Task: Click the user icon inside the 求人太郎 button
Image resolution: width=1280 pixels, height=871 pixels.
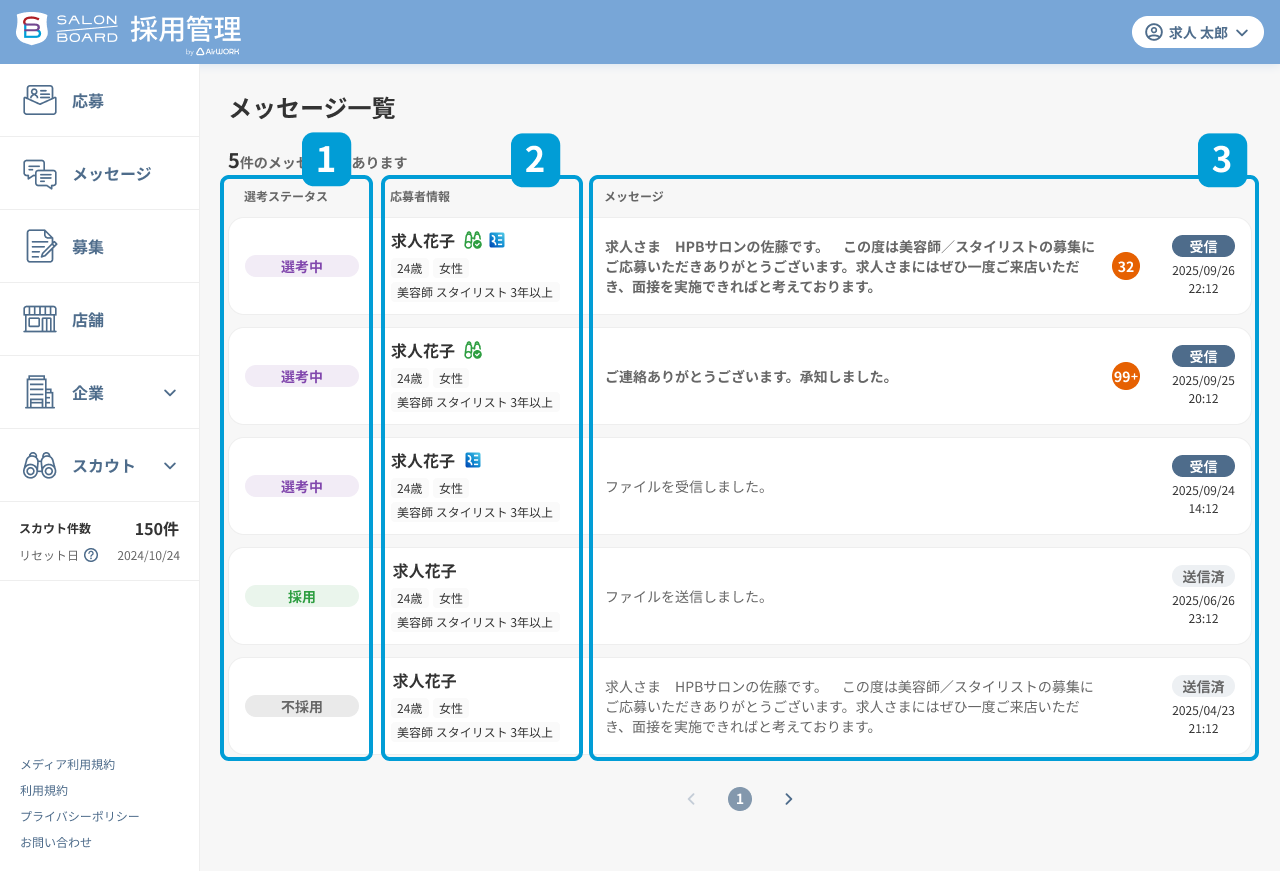Action: [x=1155, y=31]
